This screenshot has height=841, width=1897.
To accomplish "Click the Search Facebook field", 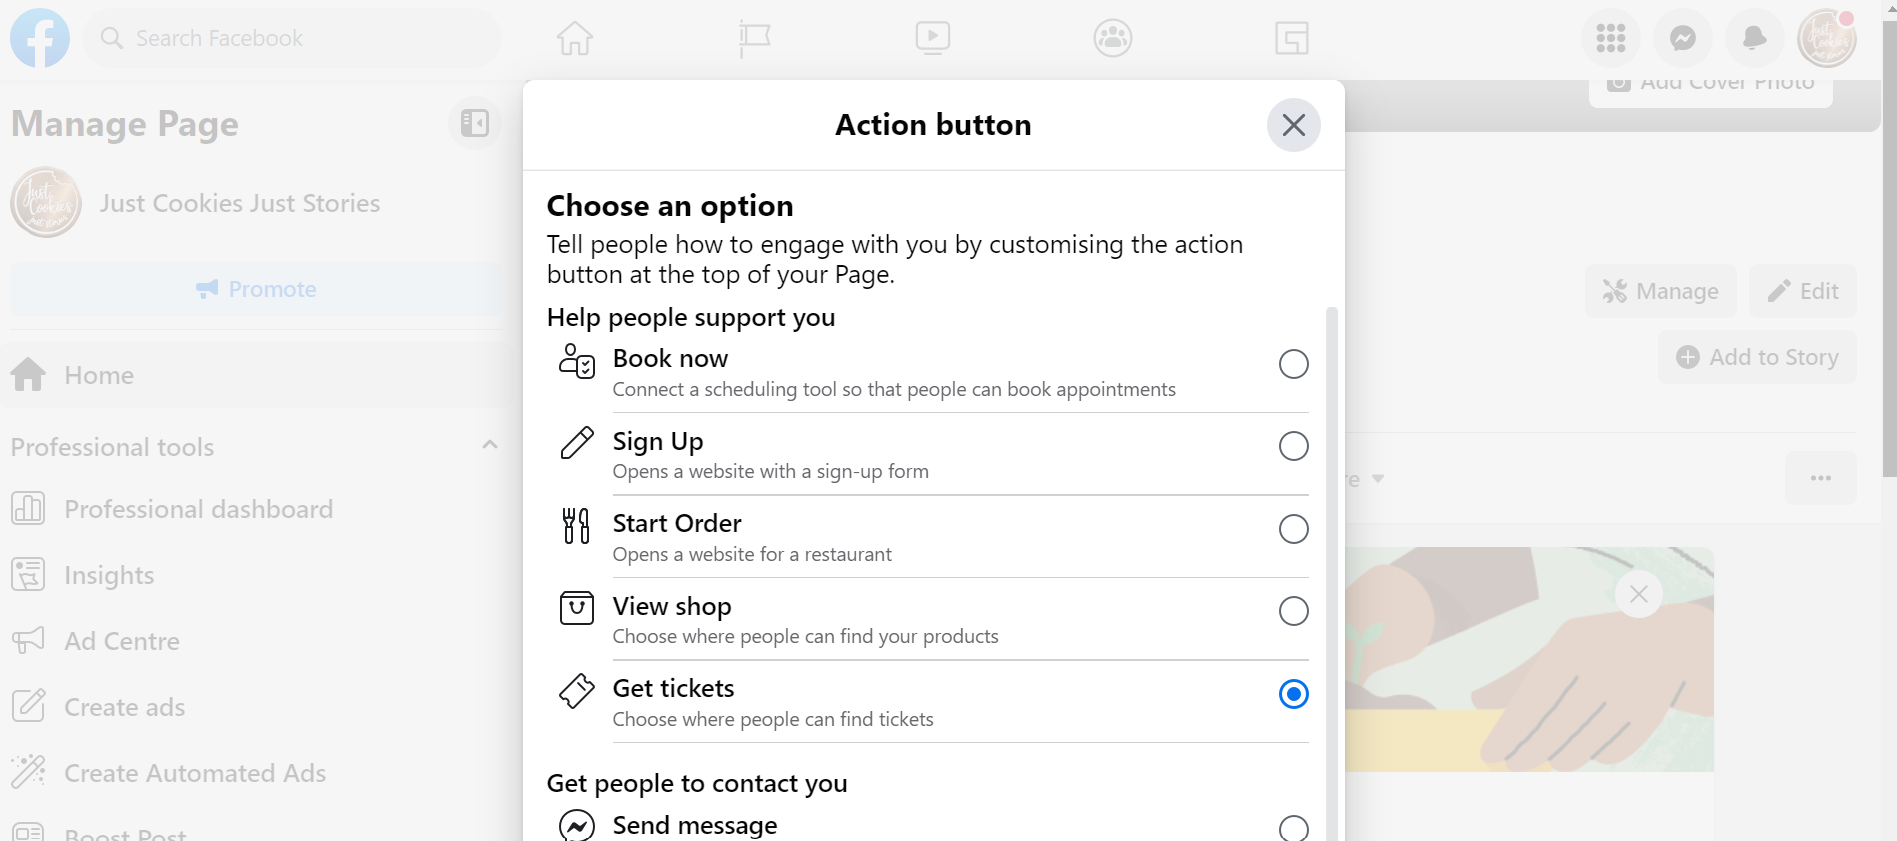I will coord(292,38).
